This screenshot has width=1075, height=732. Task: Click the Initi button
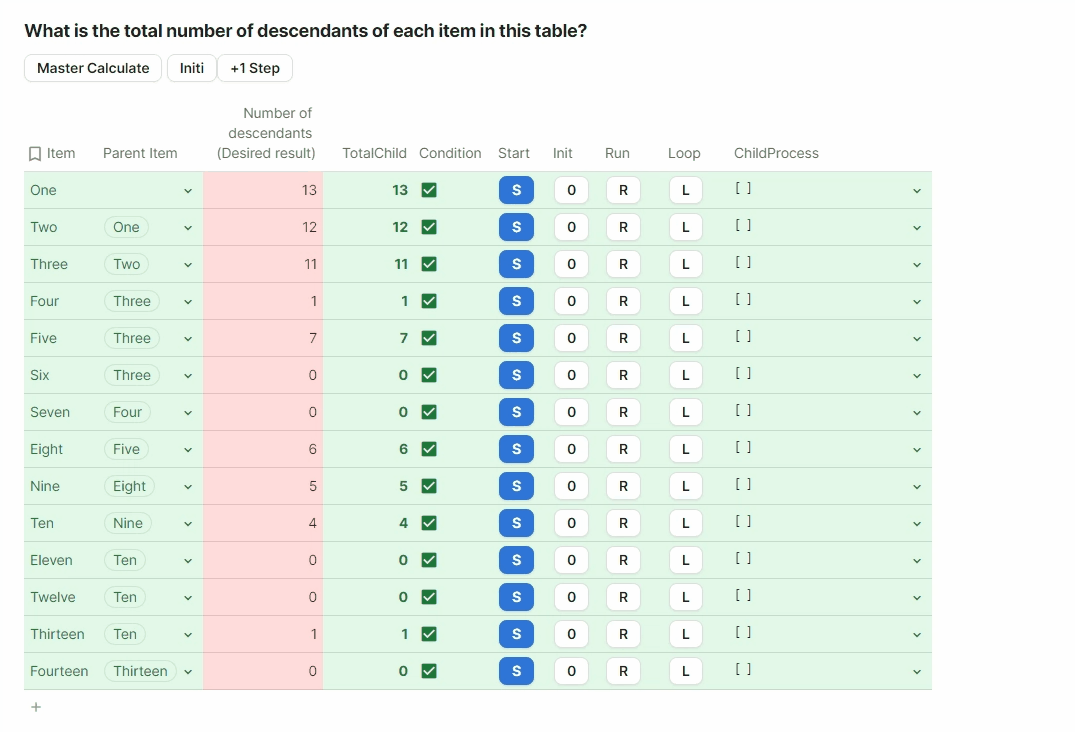pos(192,68)
